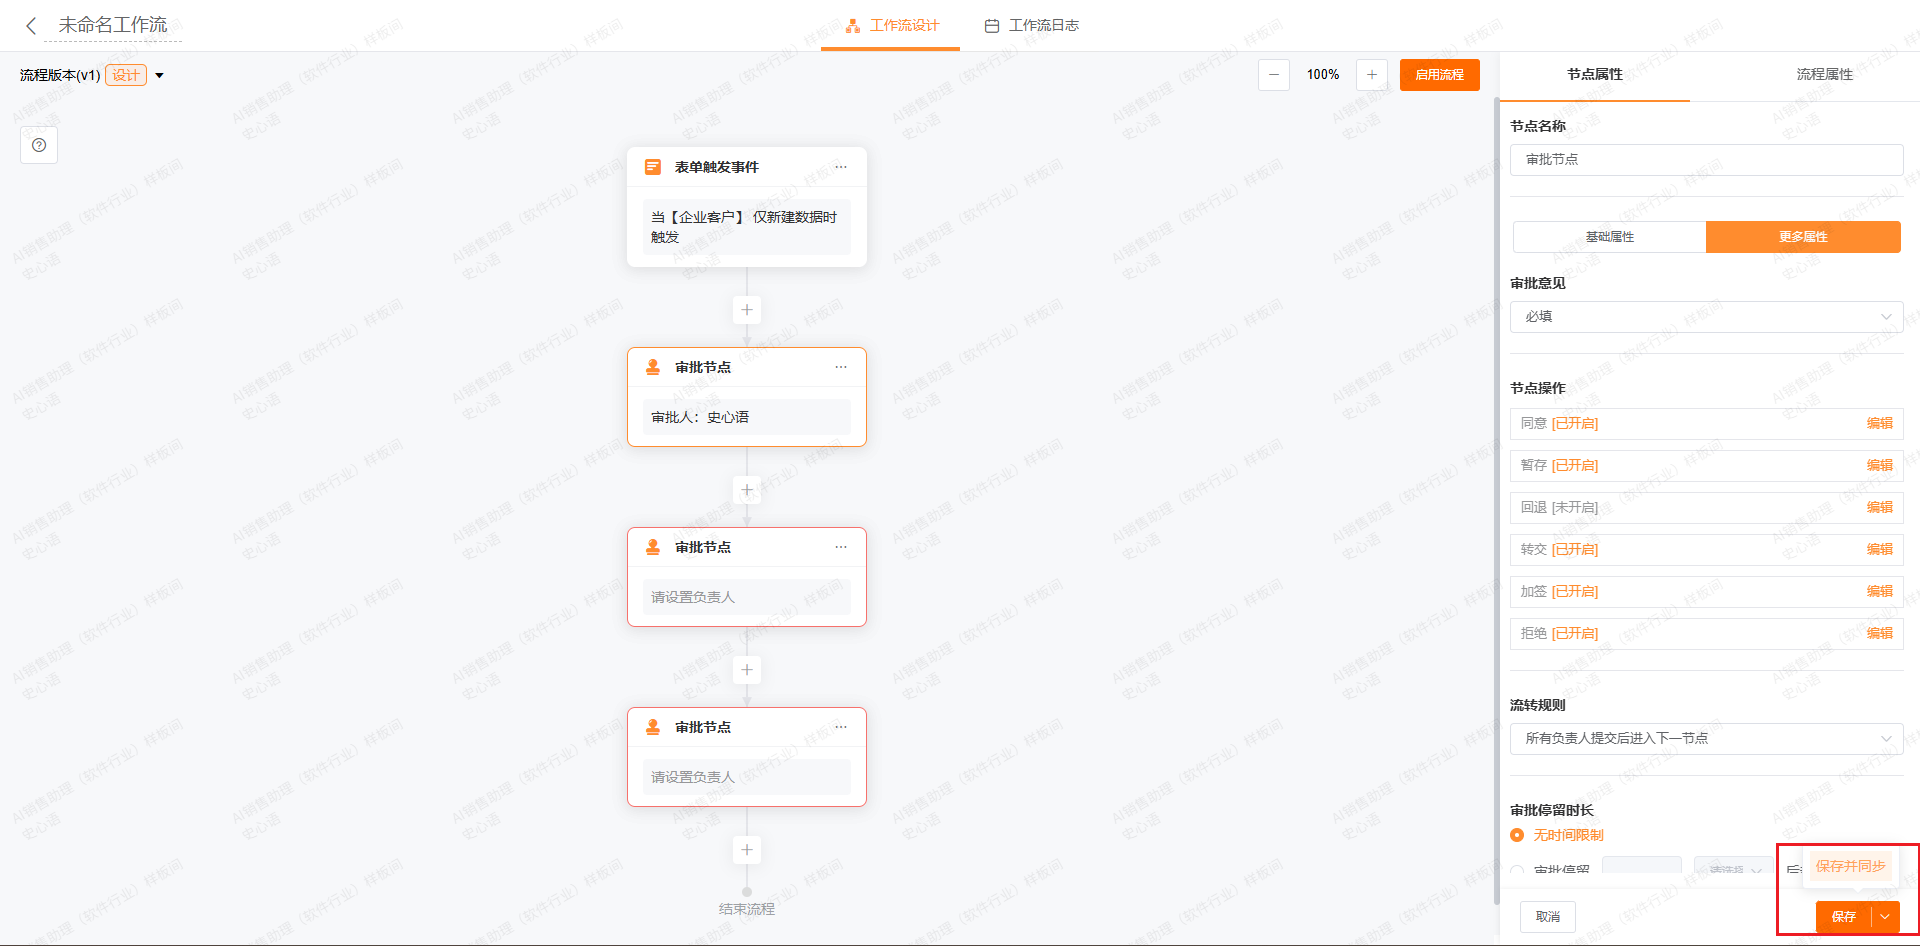Click the plus button above 结束流程
The image size is (1920, 946).
tap(747, 850)
